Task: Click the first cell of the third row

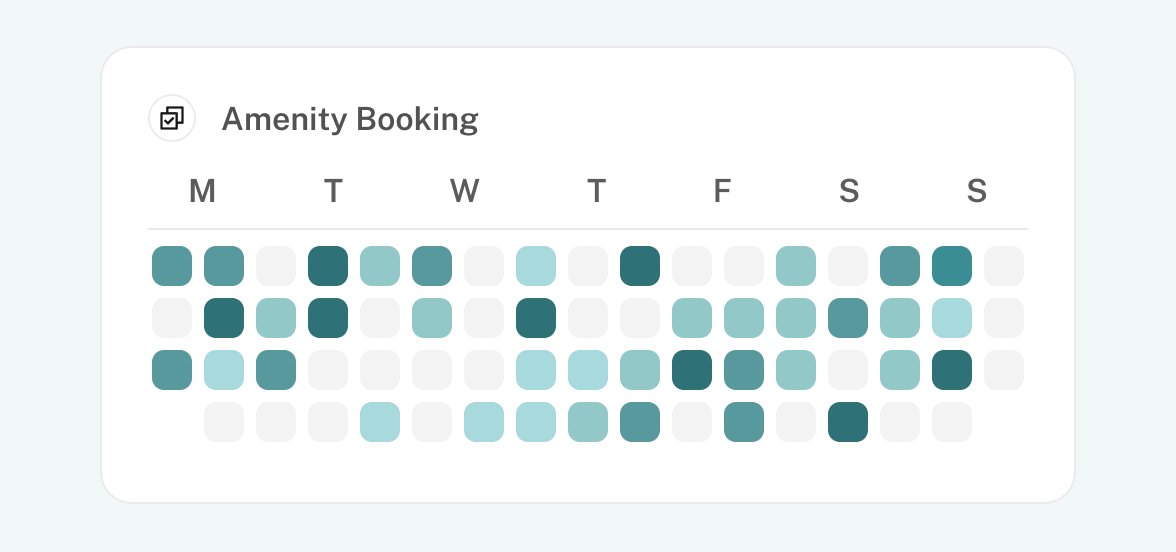Action: (172, 370)
